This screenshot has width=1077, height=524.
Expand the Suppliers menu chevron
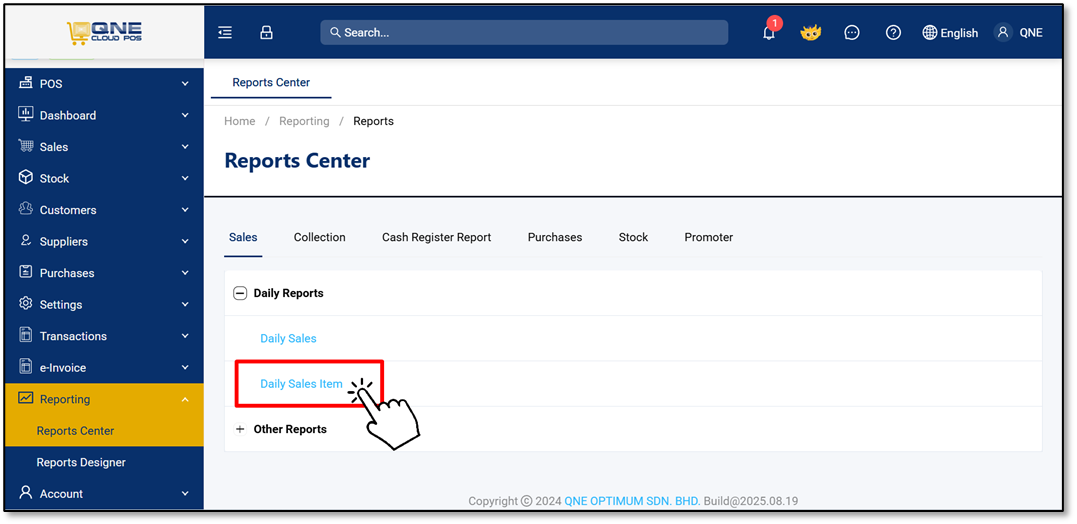(x=185, y=242)
